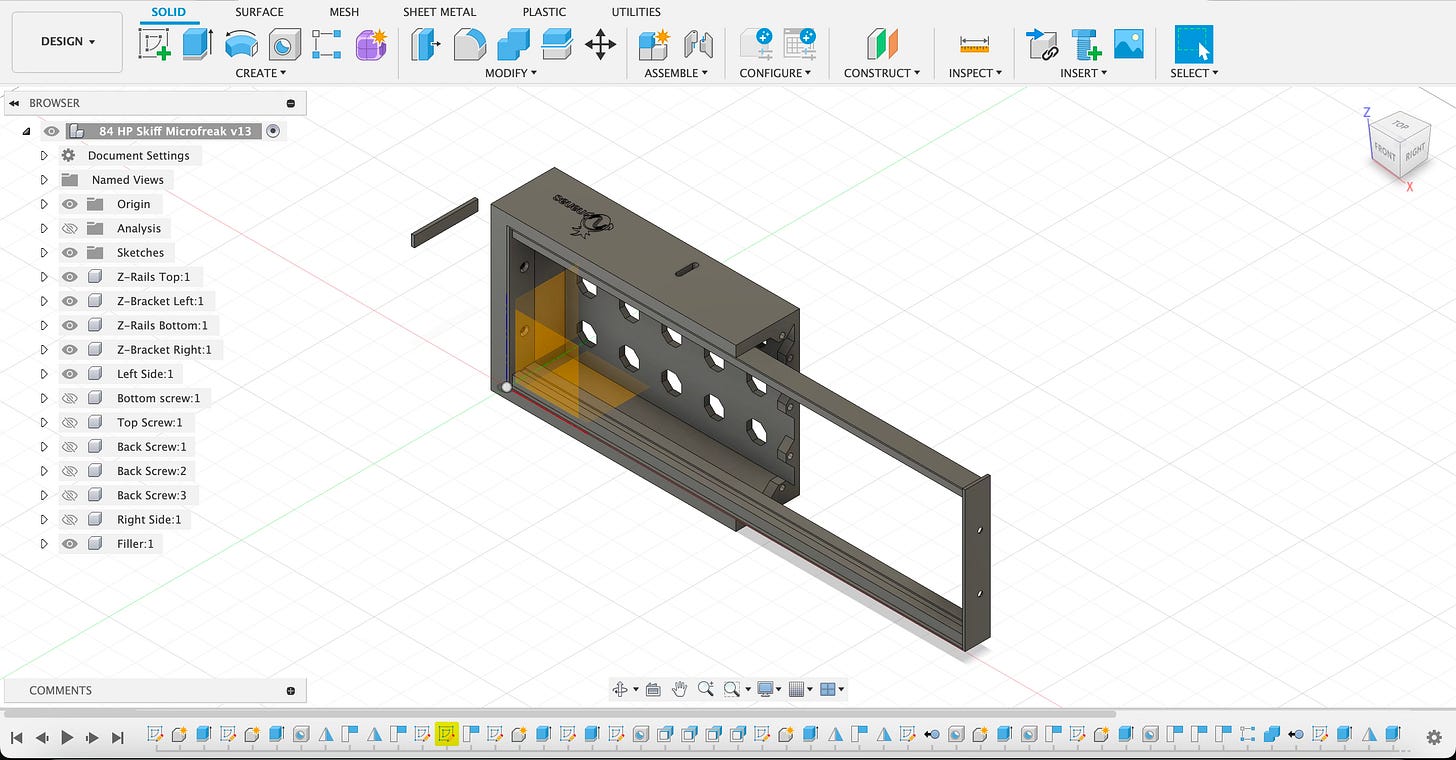Switch to the SHEET METAL tab

coord(440,12)
